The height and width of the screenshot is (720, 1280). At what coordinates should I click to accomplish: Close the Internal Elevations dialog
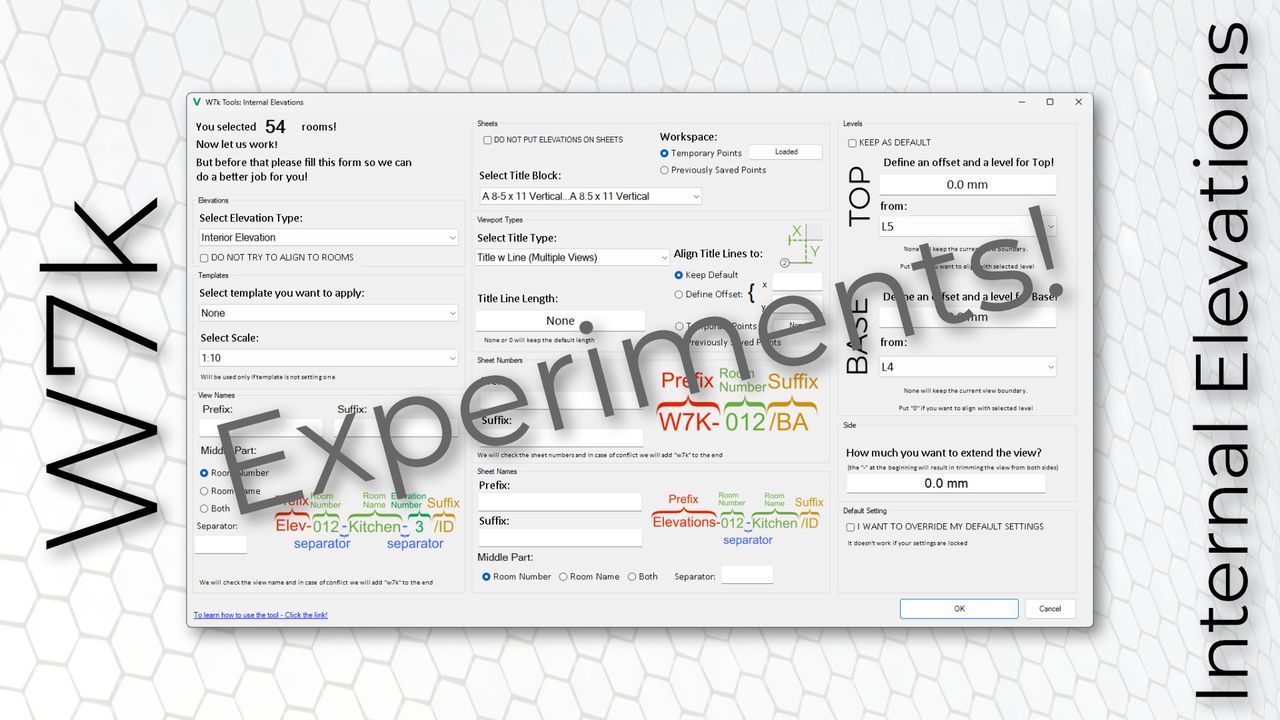pyautogui.click(x=1079, y=102)
